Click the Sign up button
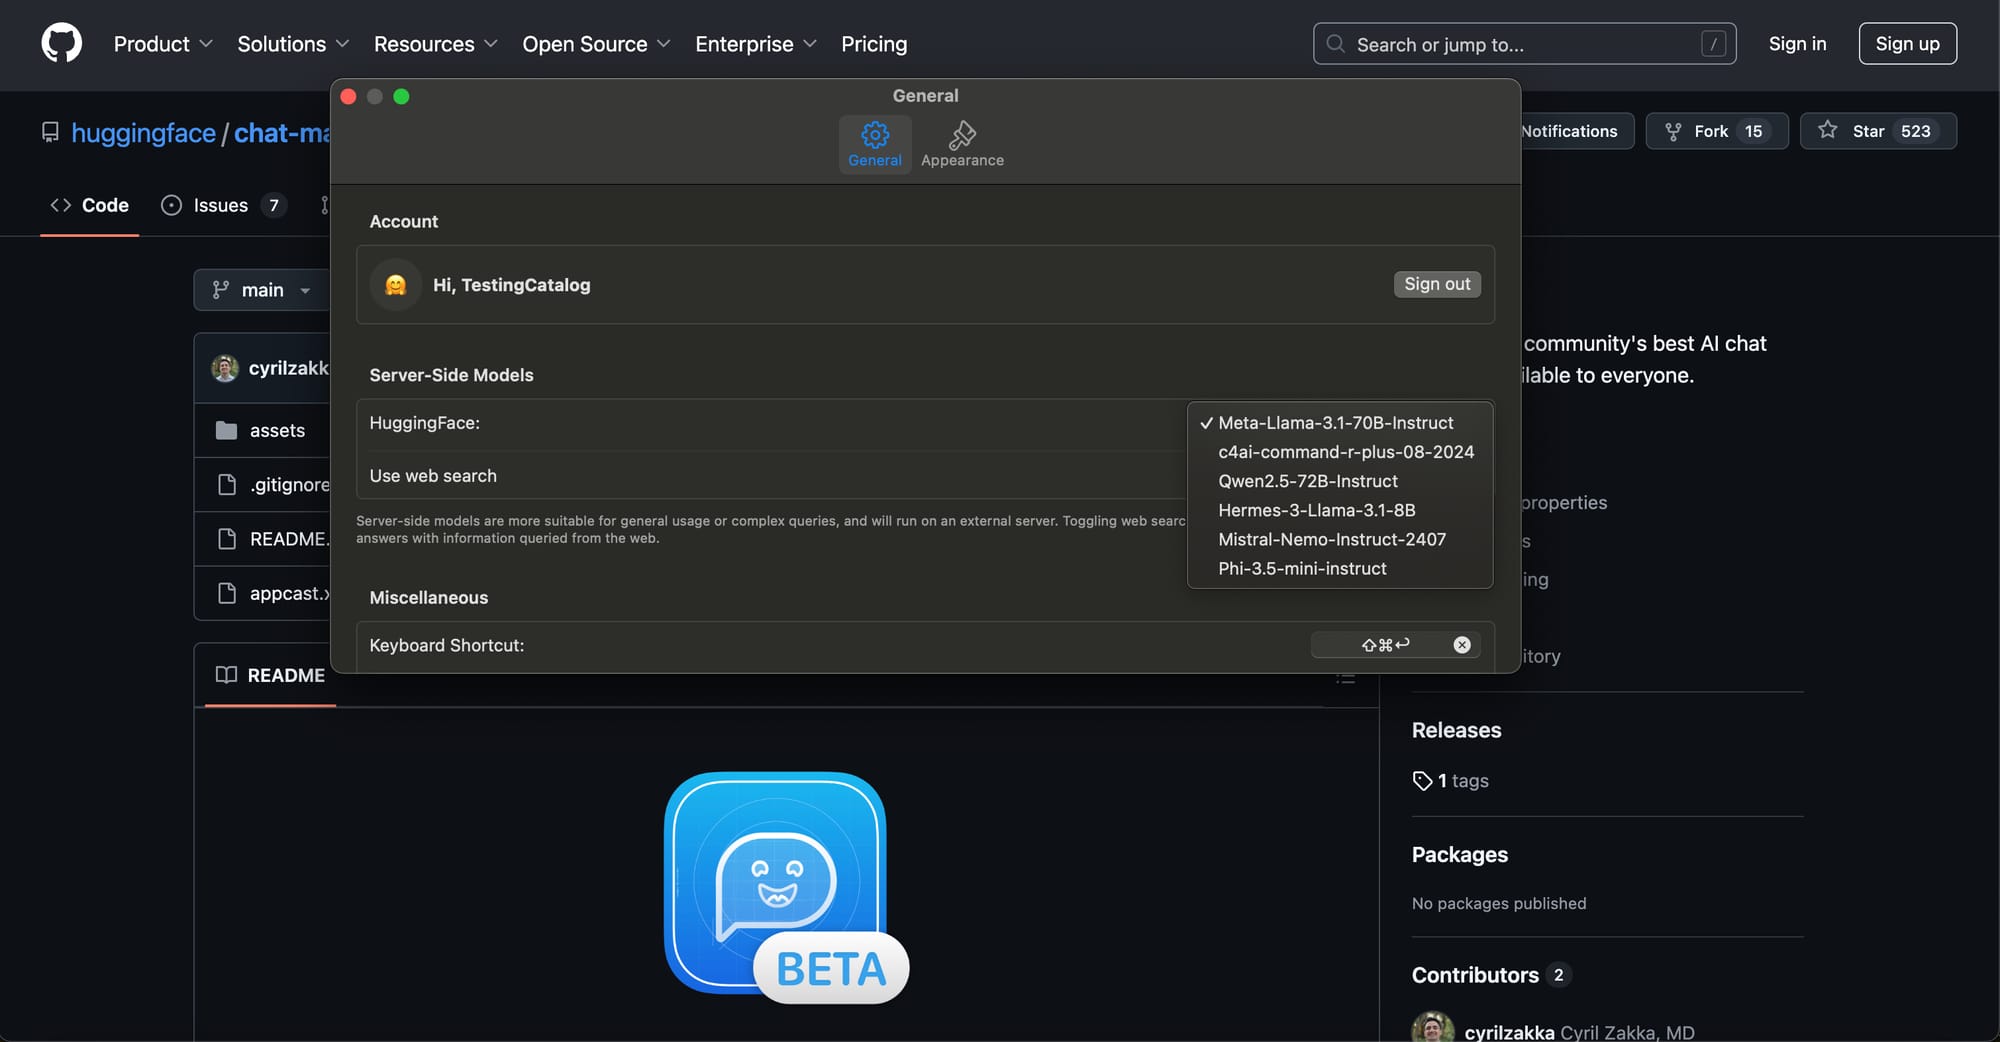 click(x=1907, y=44)
